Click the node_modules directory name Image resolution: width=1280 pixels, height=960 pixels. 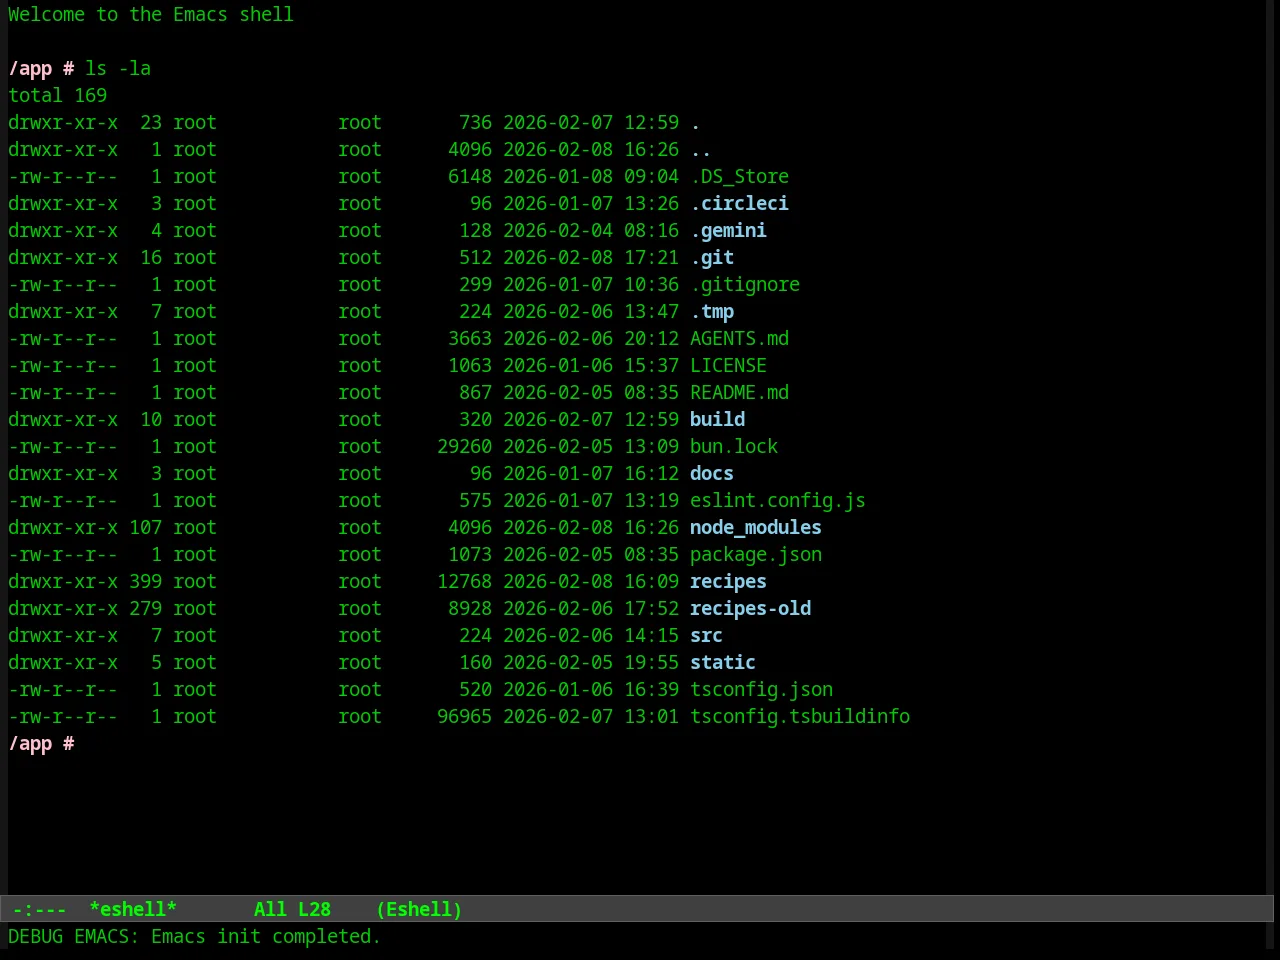[756, 527]
